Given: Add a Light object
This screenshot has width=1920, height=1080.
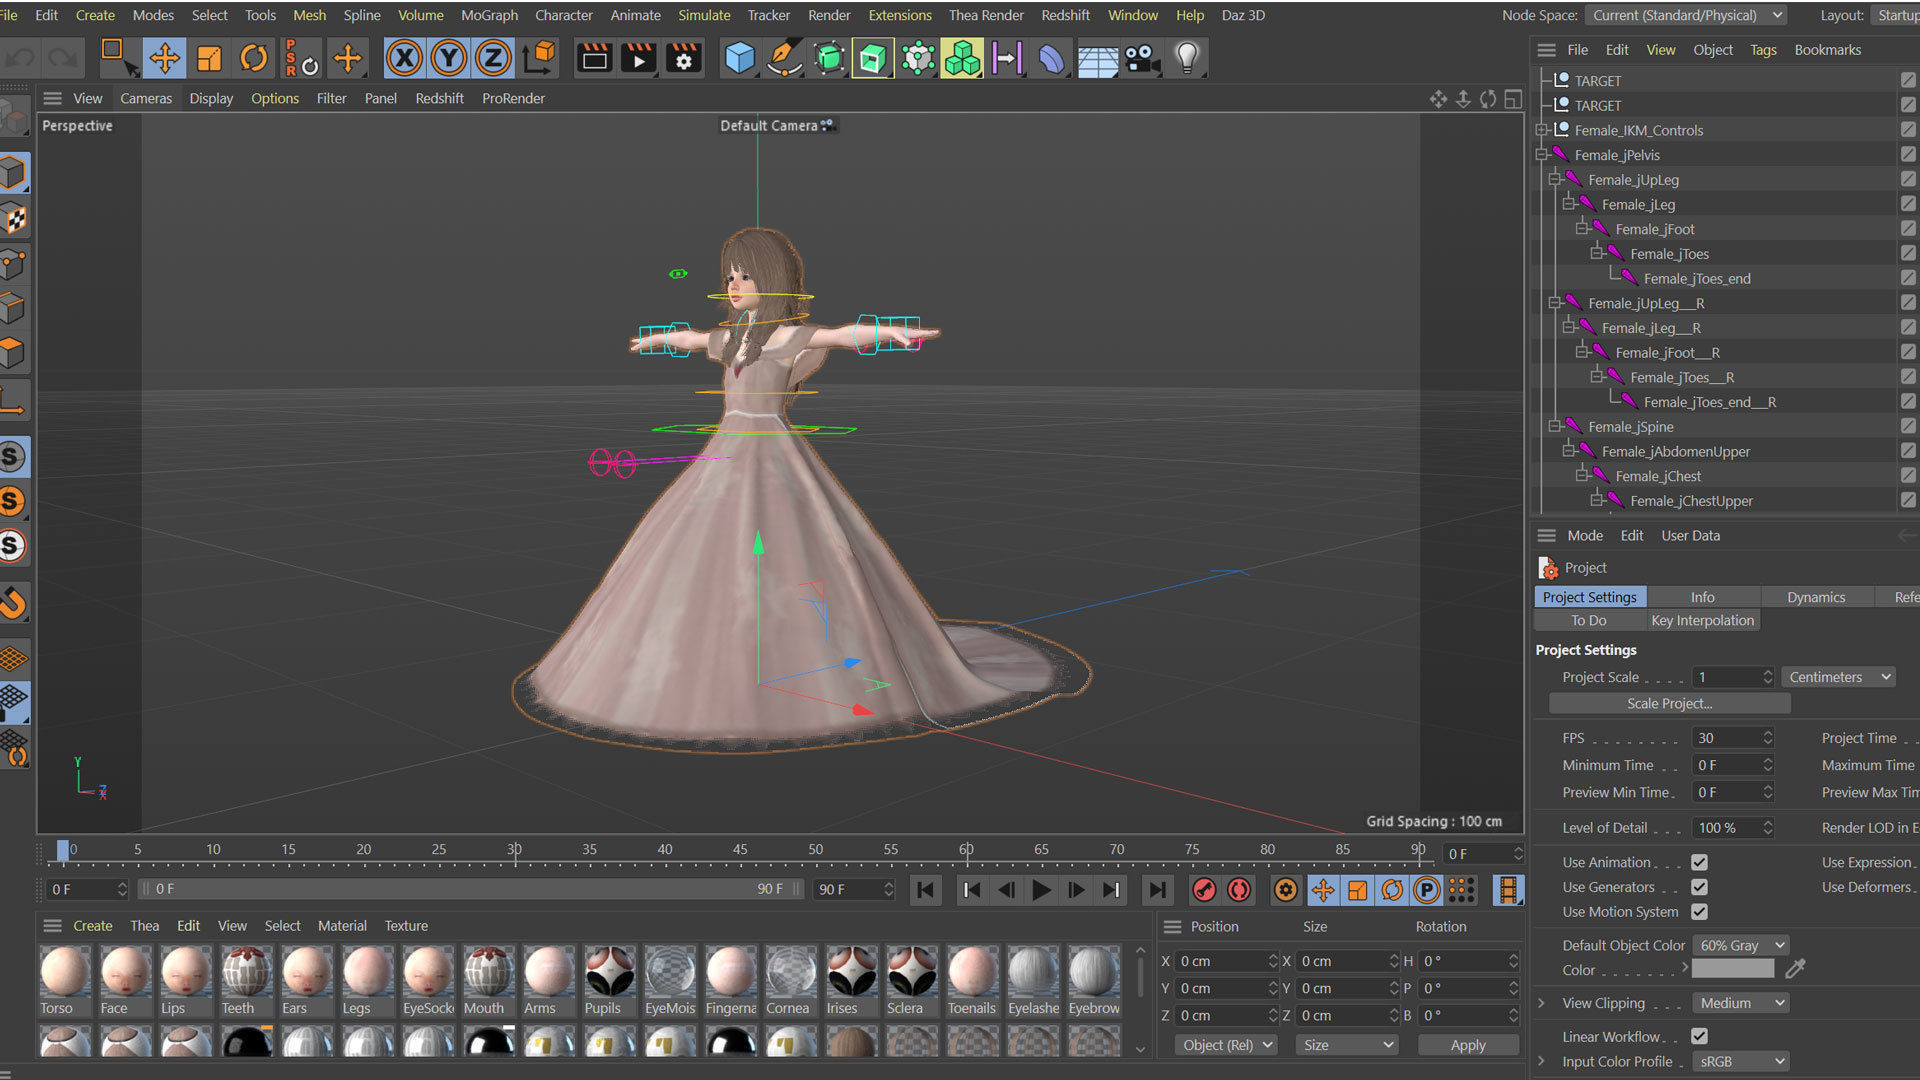Looking at the screenshot, I should [x=1187, y=58].
